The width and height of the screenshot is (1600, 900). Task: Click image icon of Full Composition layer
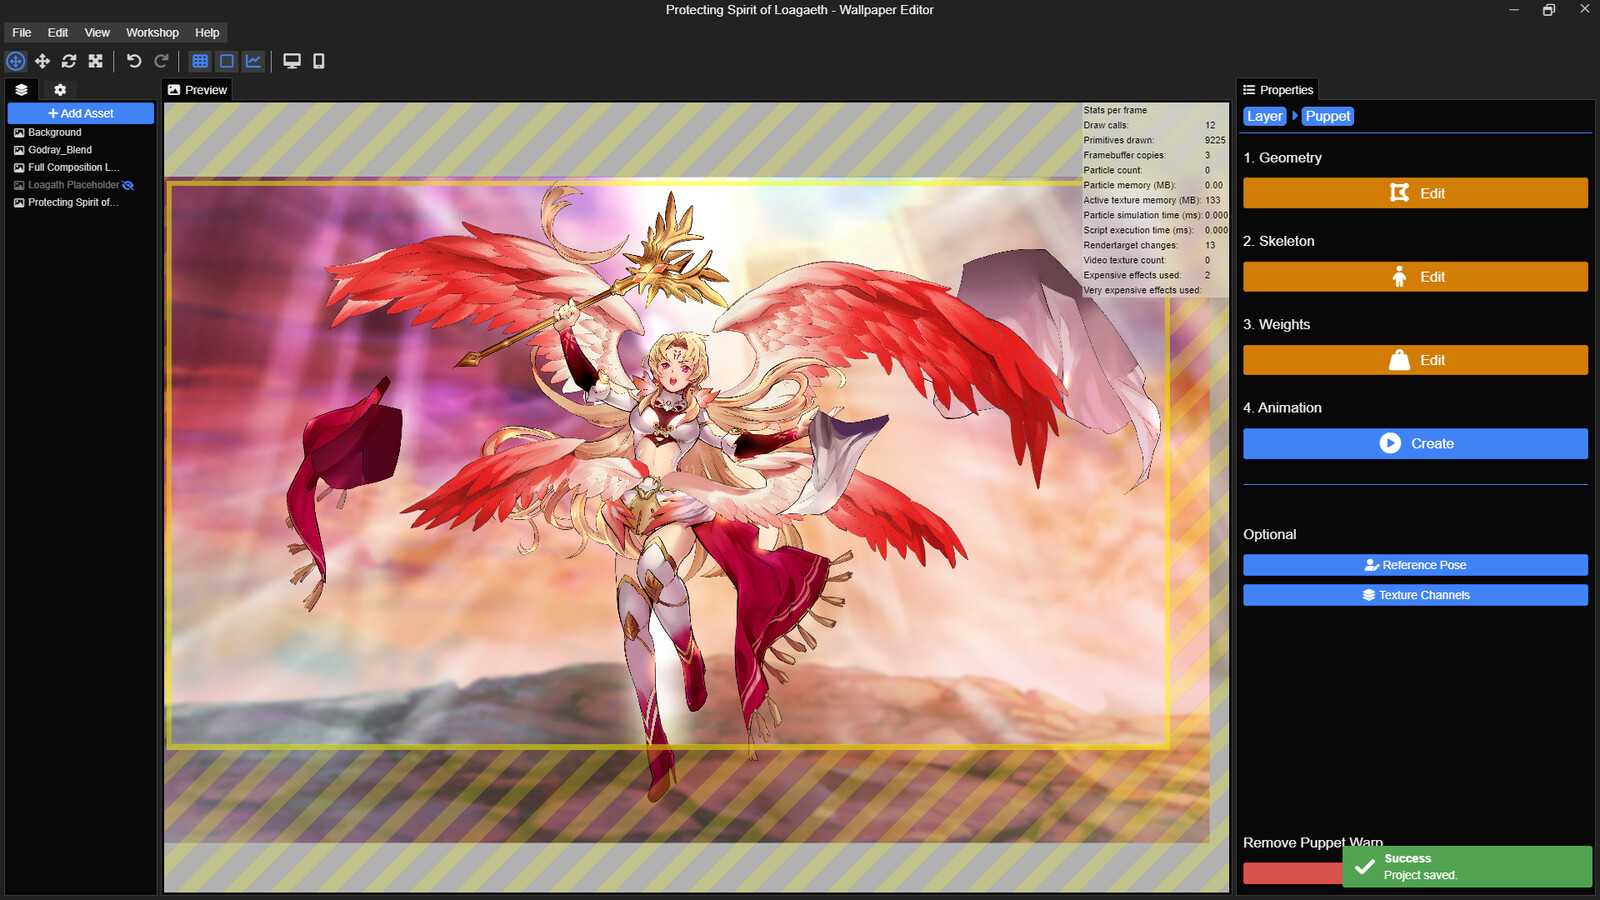pos(19,167)
